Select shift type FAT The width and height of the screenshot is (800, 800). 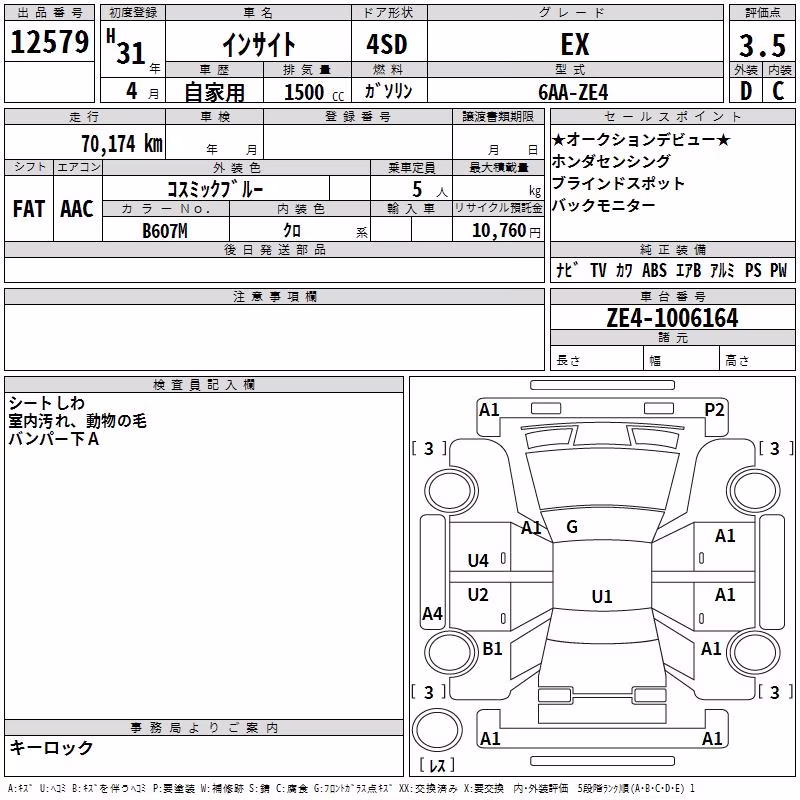[29, 209]
